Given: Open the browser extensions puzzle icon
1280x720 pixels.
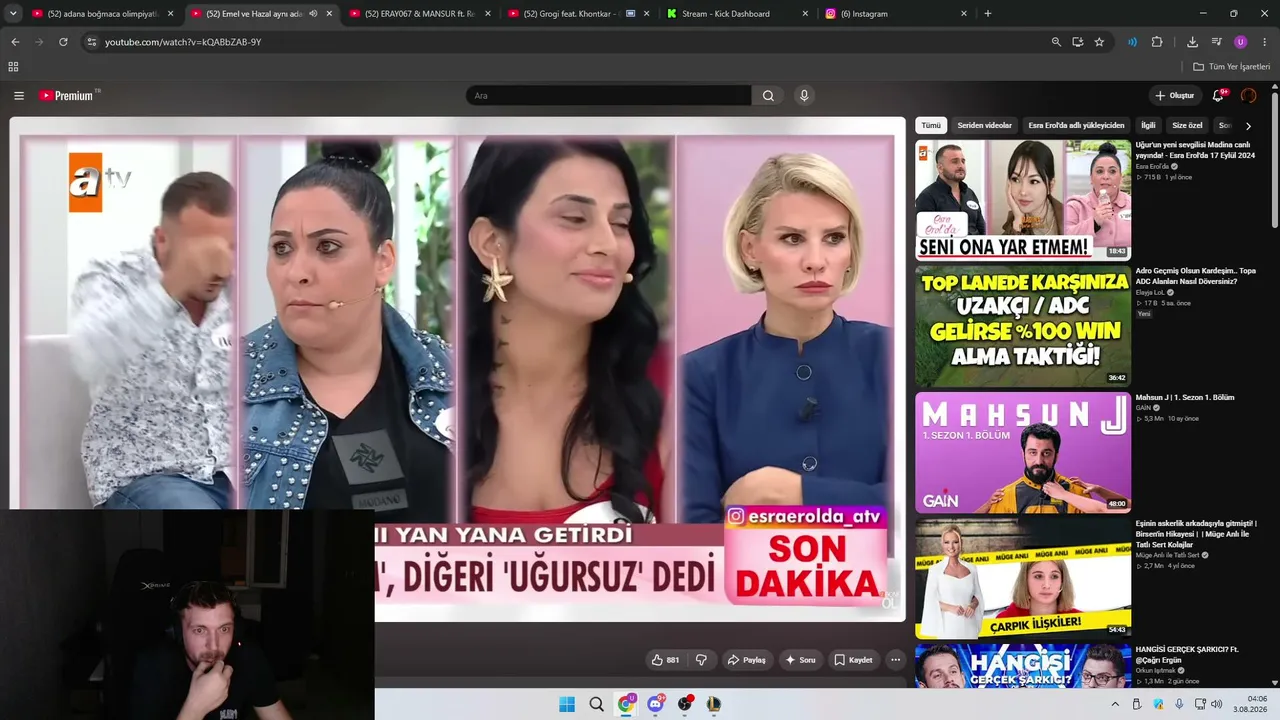Looking at the screenshot, I should 1157,42.
